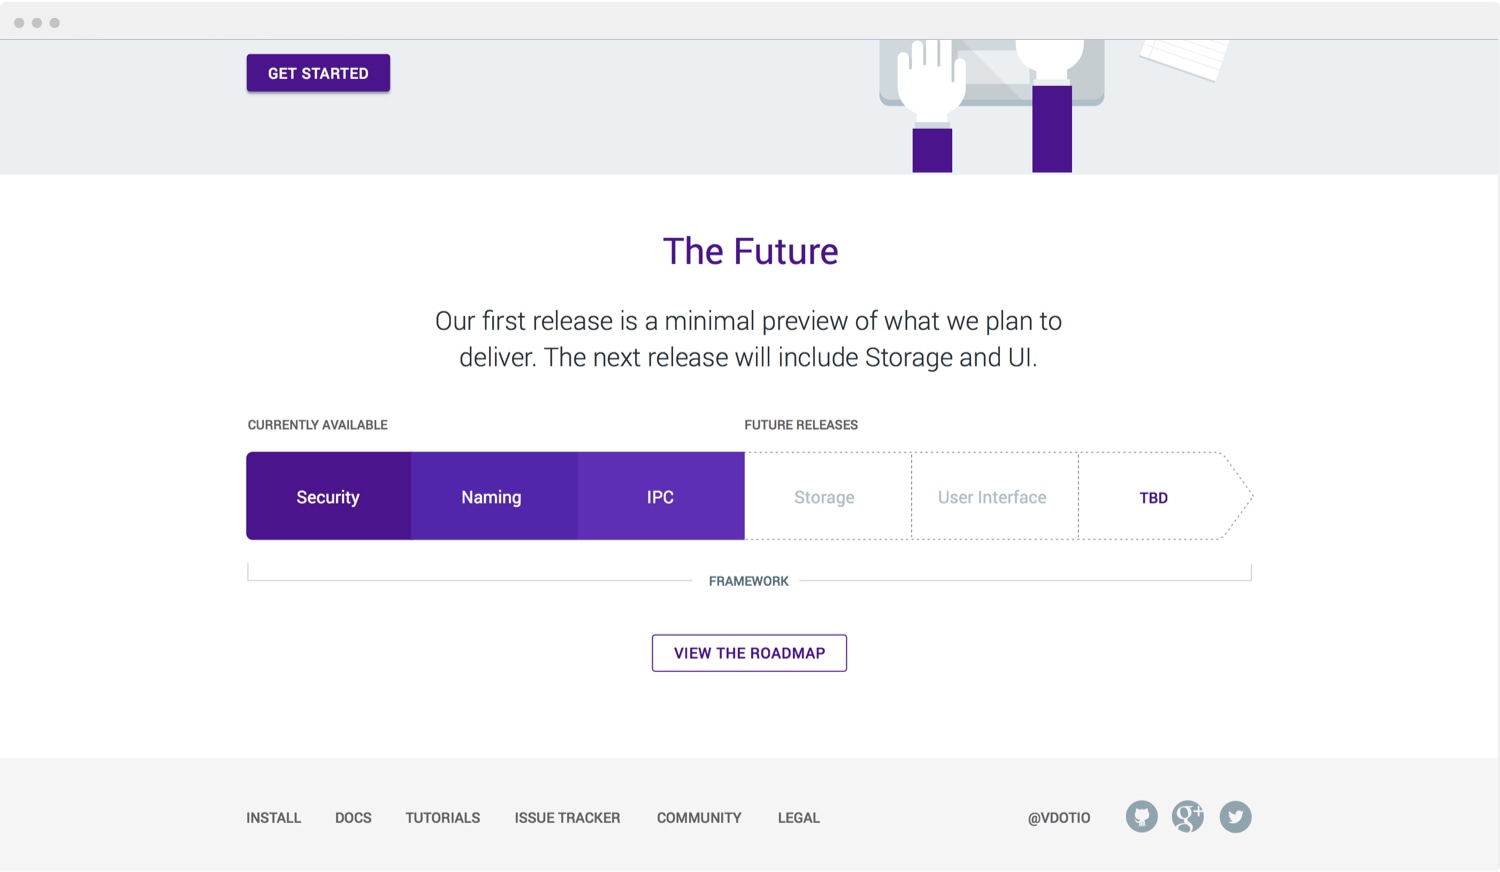Click the GET STARTED button
The image size is (1500, 872).
click(318, 73)
